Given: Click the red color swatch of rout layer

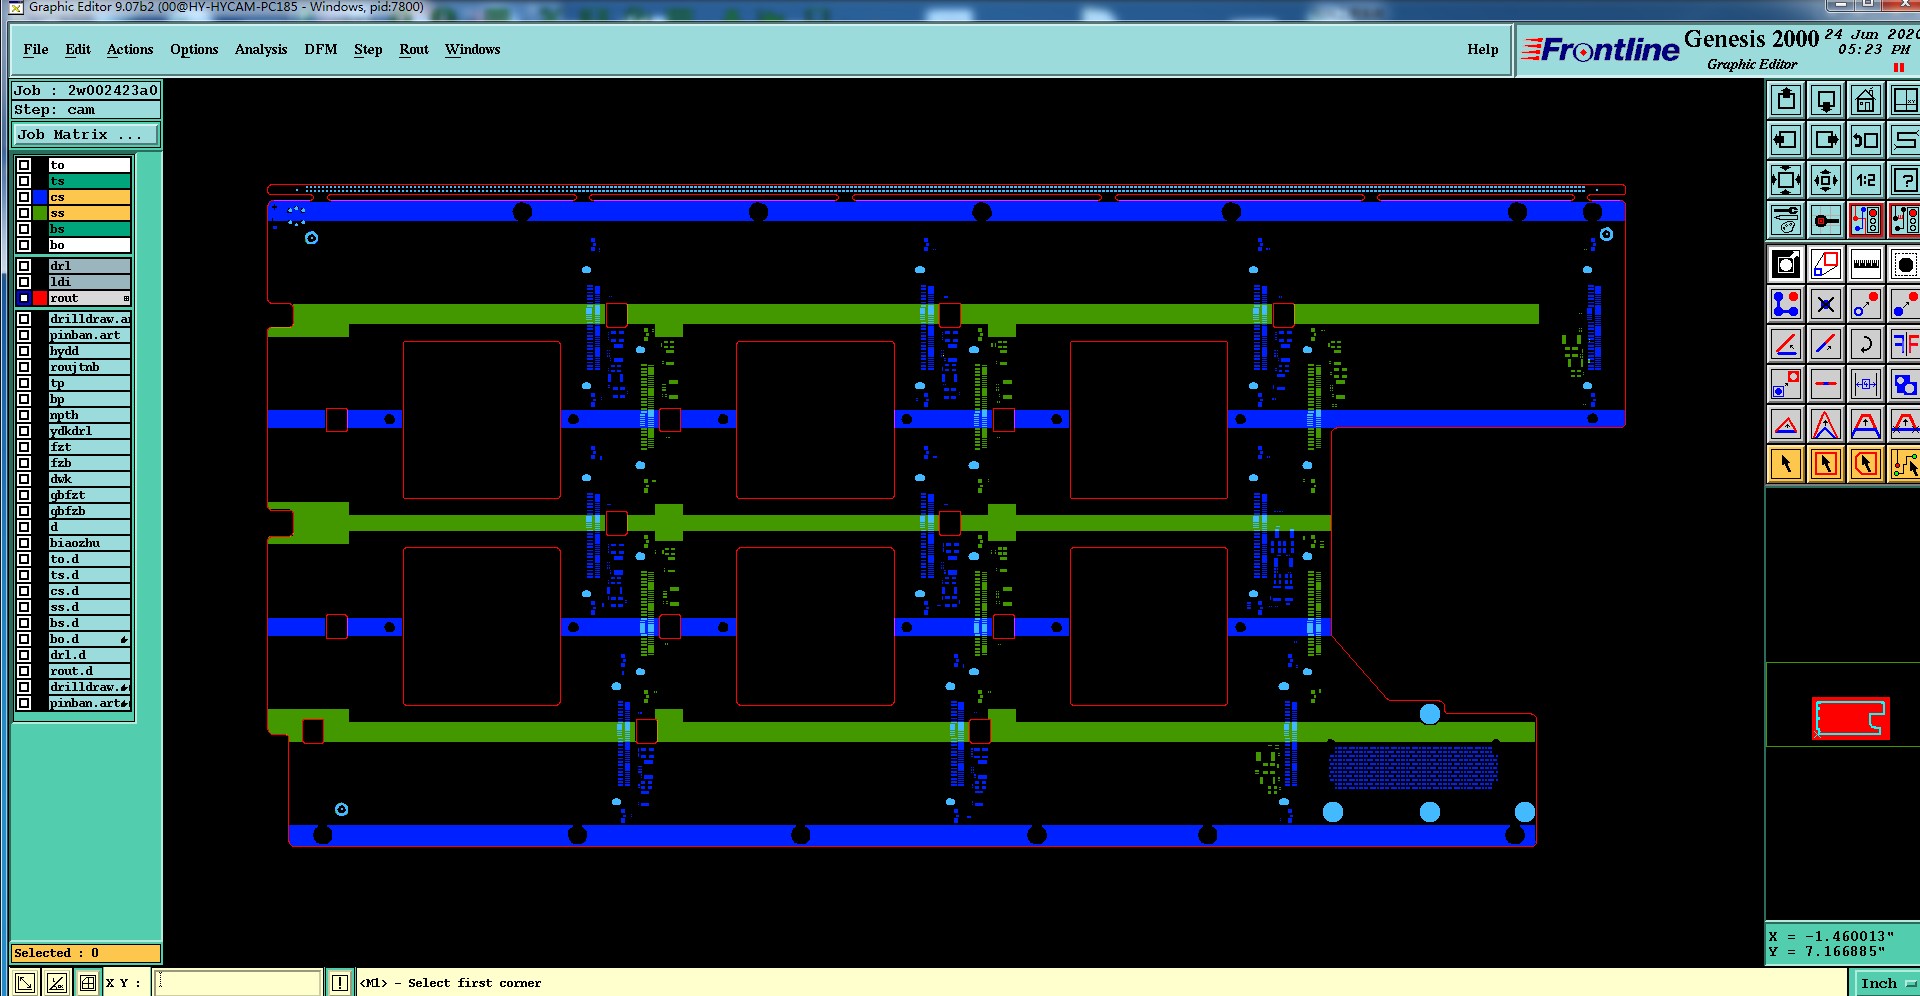Looking at the screenshot, I should point(40,298).
